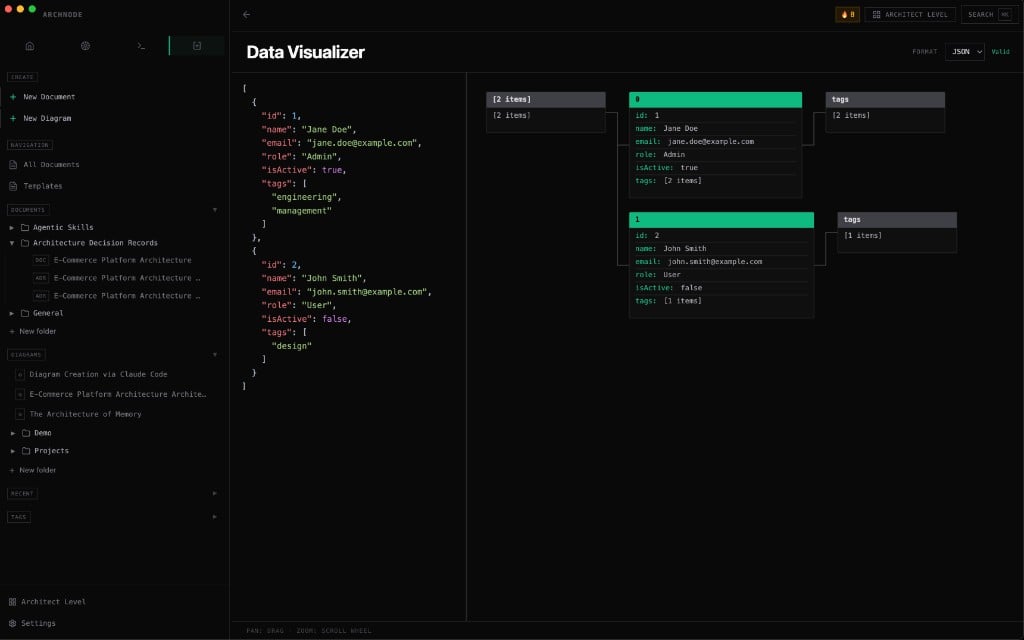Viewport: 1024px width, 640px height.
Task: Click the Agentic Skills folder icon
Action: click(25, 227)
